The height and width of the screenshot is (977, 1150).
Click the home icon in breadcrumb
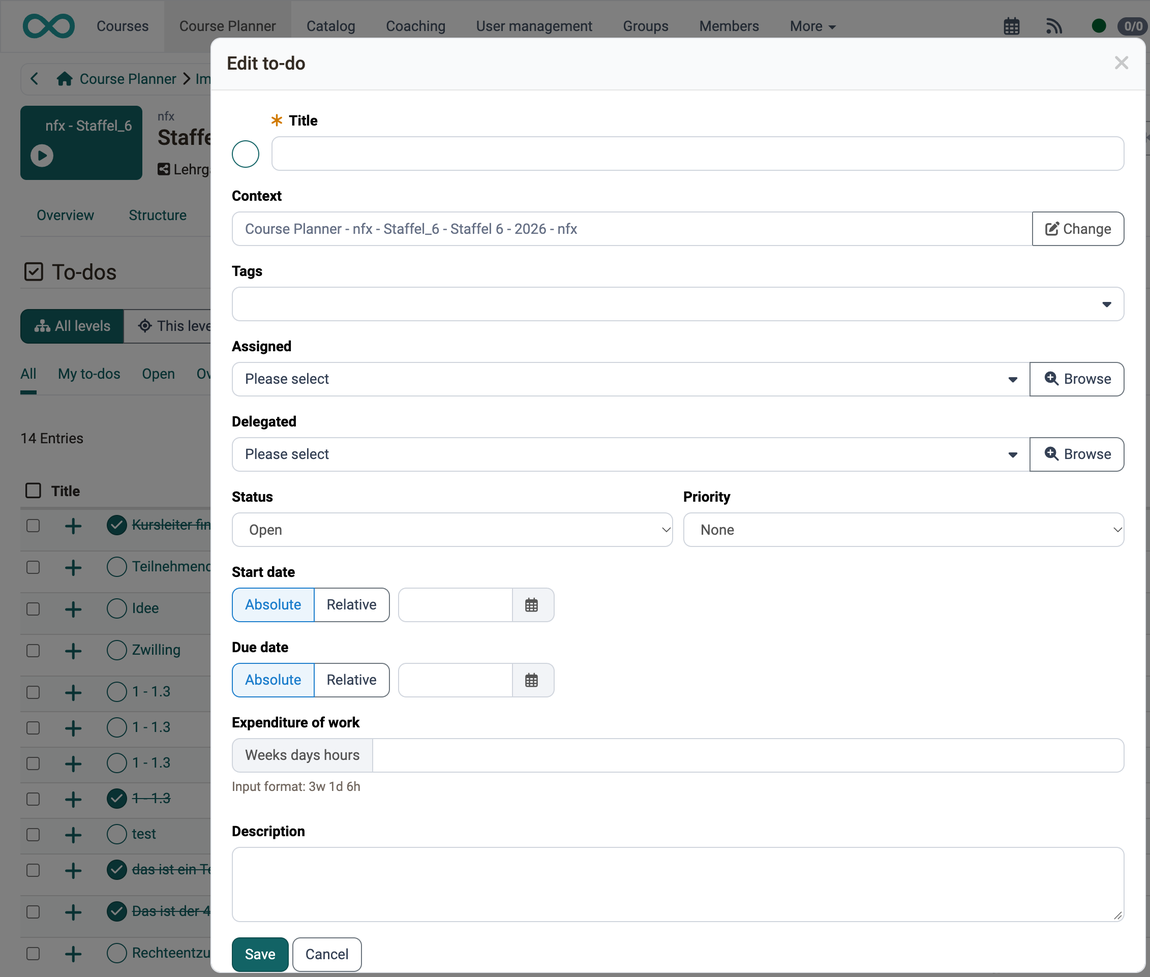[65, 78]
